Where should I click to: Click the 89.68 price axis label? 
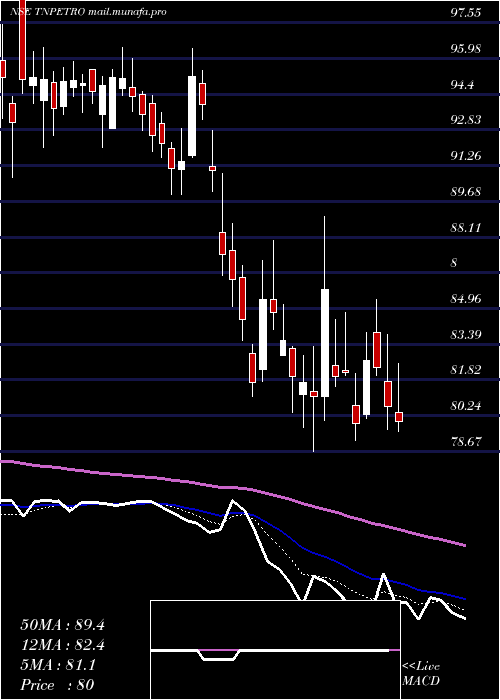[x=466, y=191]
